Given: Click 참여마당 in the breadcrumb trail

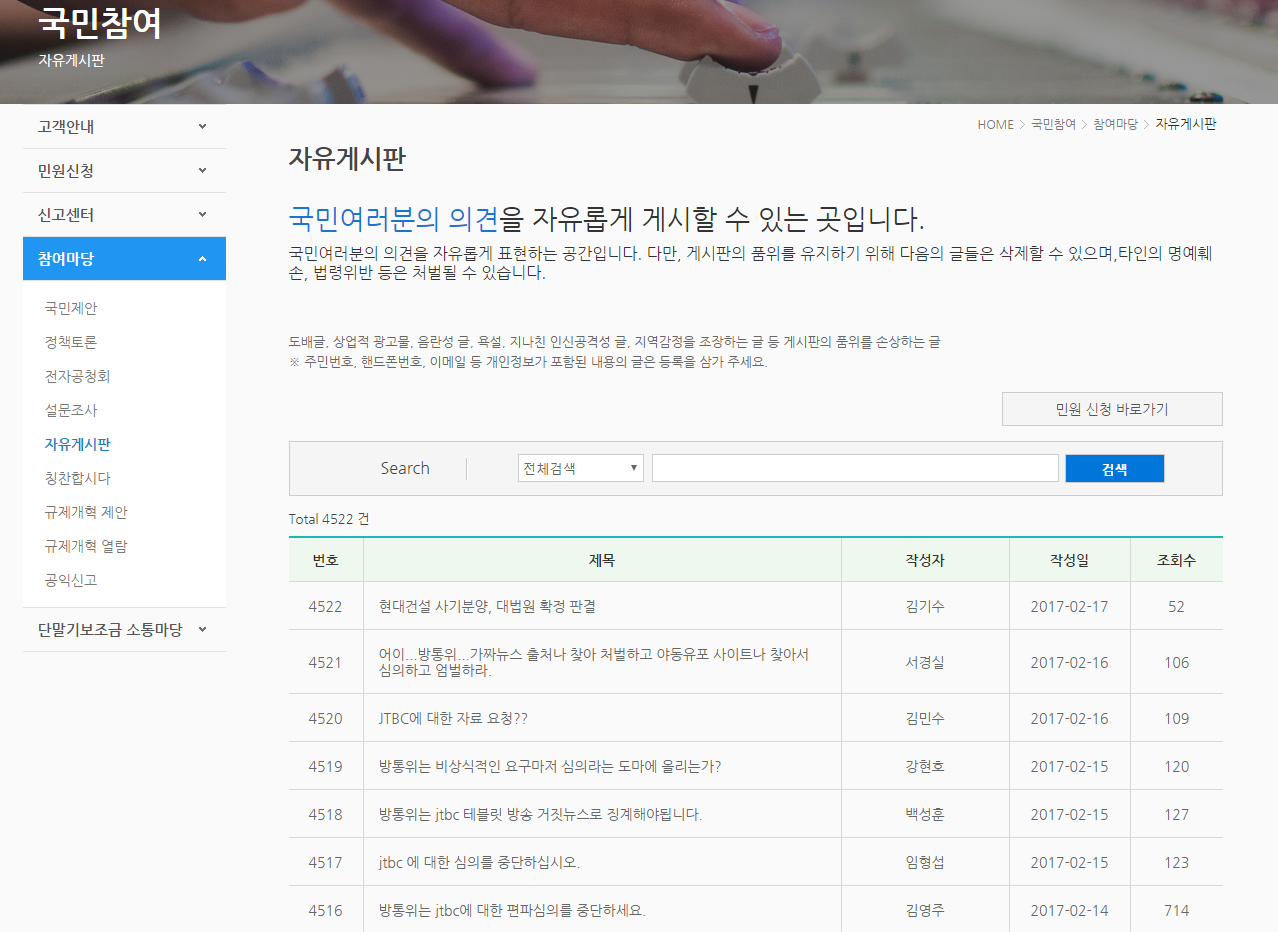Looking at the screenshot, I should pyautogui.click(x=1115, y=125).
